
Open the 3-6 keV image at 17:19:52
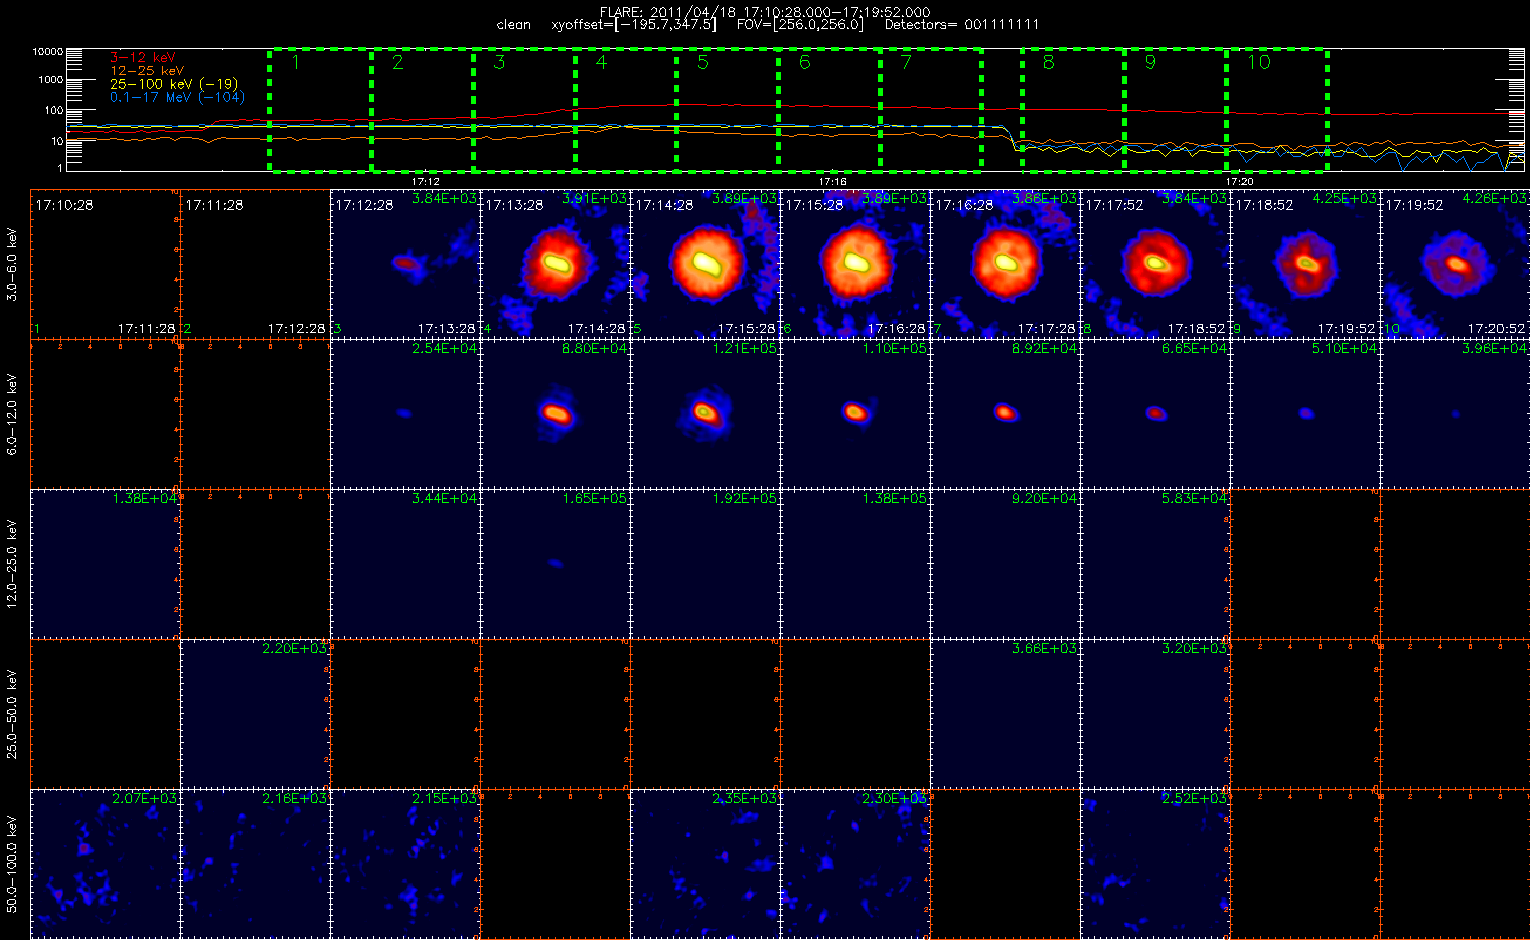[x=1455, y=263]
